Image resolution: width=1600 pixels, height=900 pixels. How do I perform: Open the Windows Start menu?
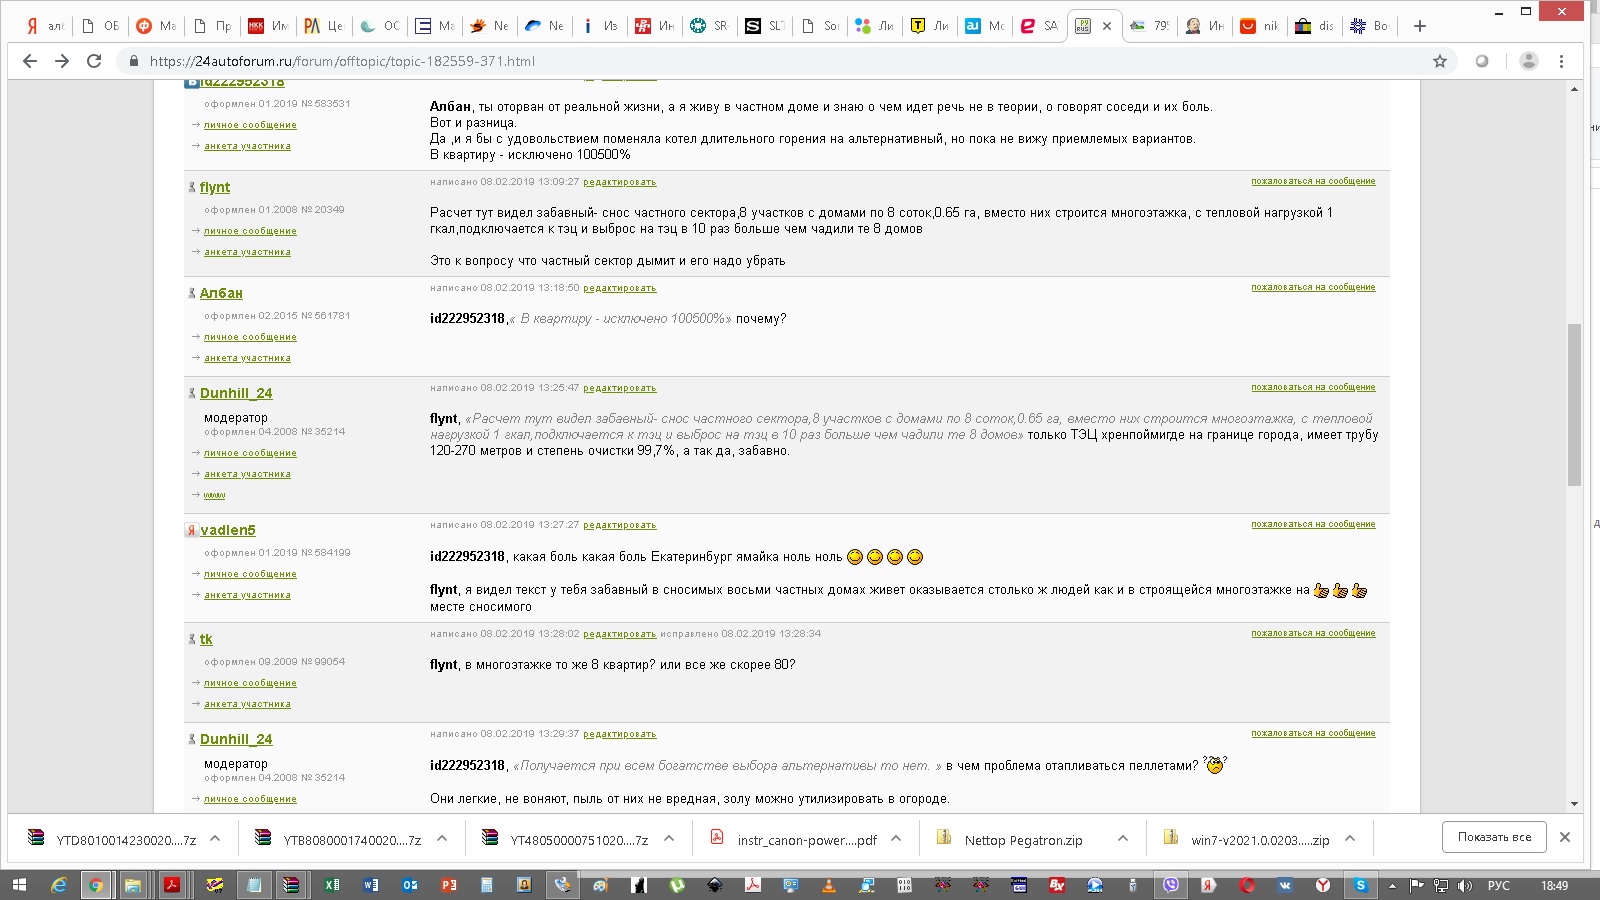pos(20,885)
